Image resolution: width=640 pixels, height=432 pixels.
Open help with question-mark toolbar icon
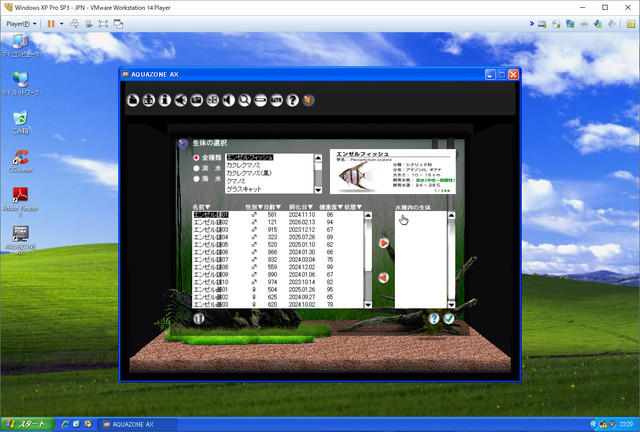coord(292,100)
